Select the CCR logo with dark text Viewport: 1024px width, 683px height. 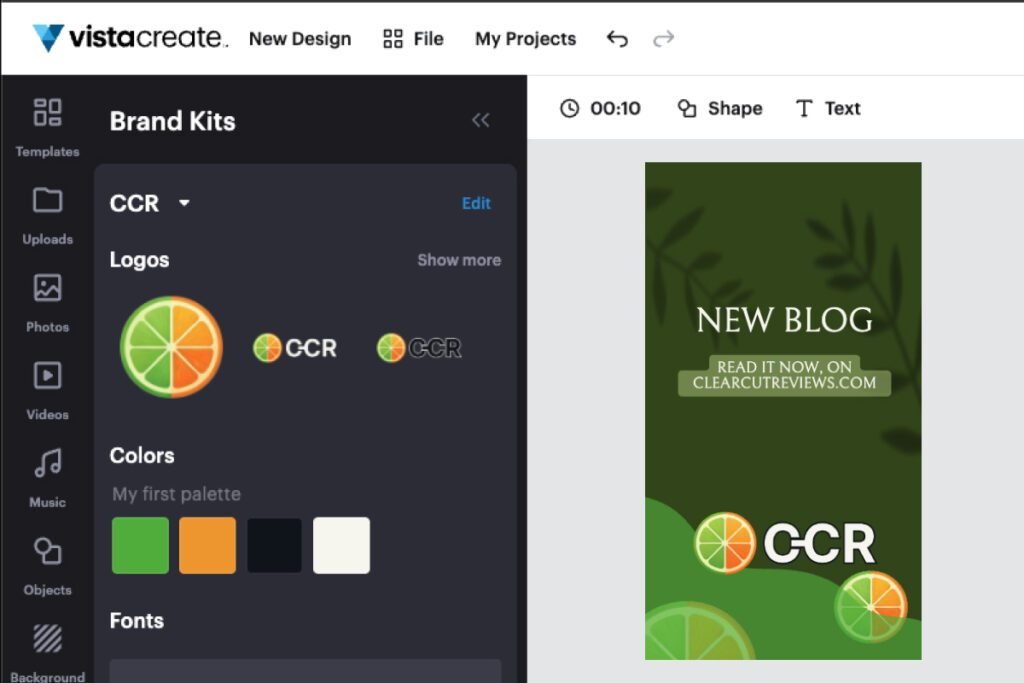pyautogui.click(x=419, y=347)
